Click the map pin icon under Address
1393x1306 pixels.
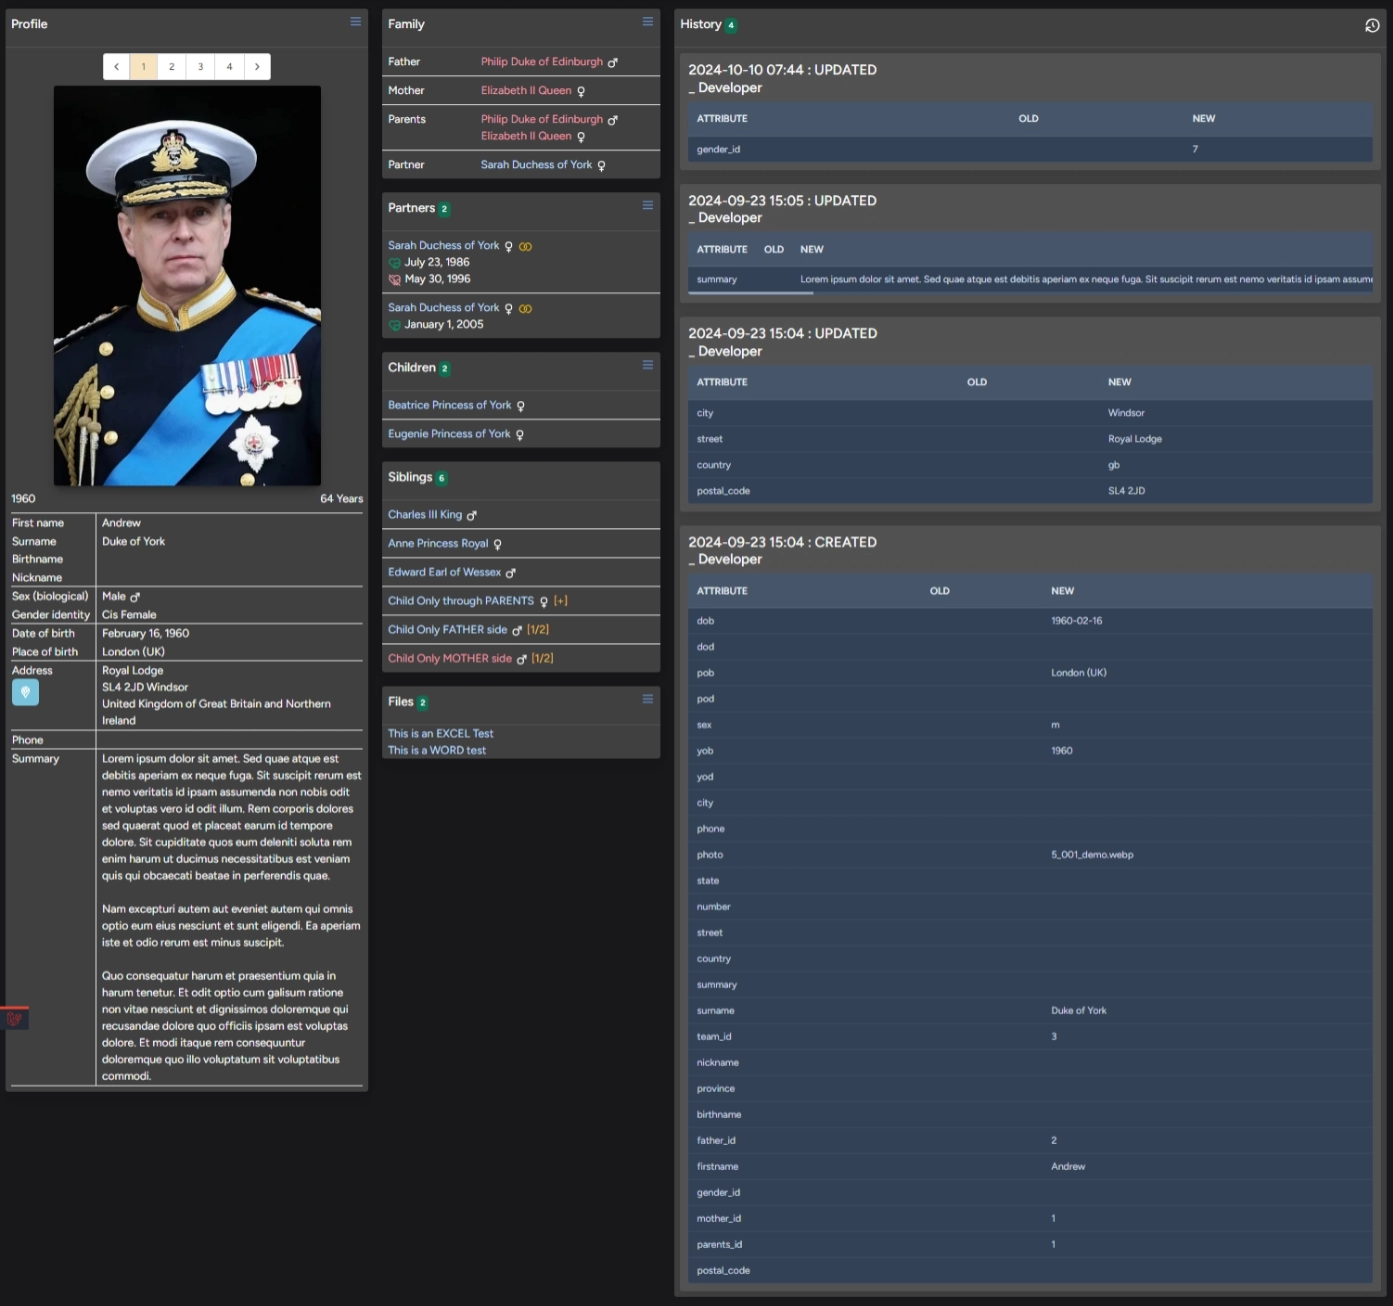tap(25, 692)
